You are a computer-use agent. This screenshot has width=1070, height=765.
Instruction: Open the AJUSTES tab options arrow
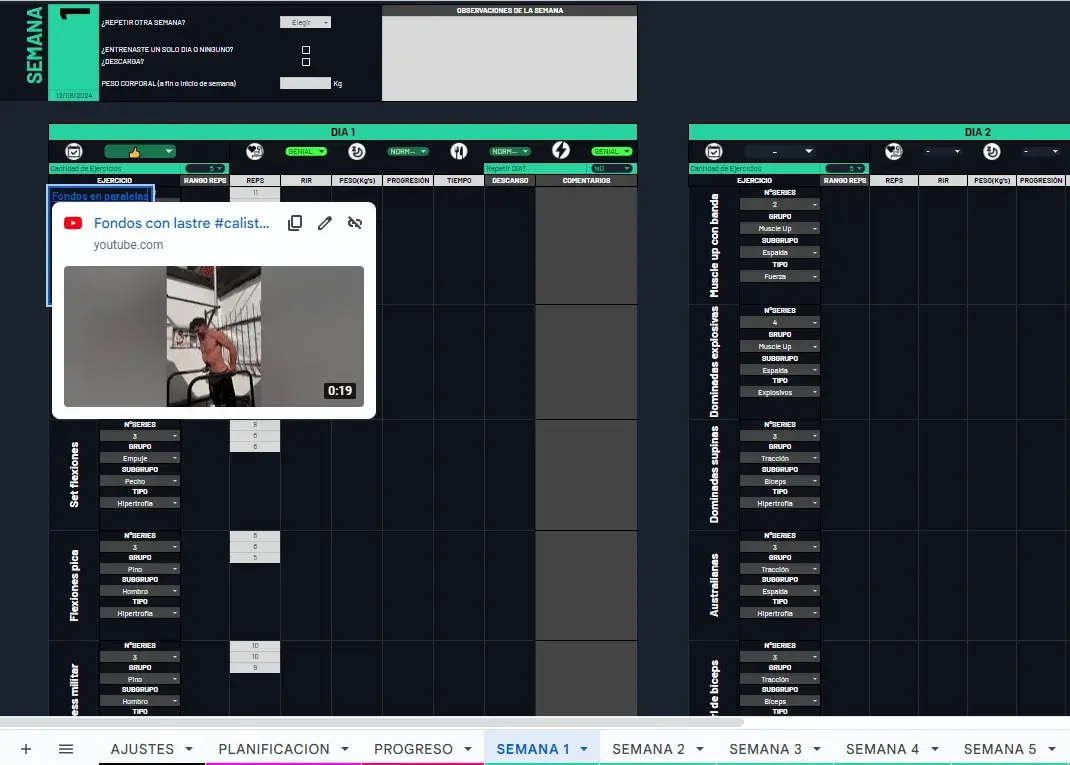click(189, 749)
